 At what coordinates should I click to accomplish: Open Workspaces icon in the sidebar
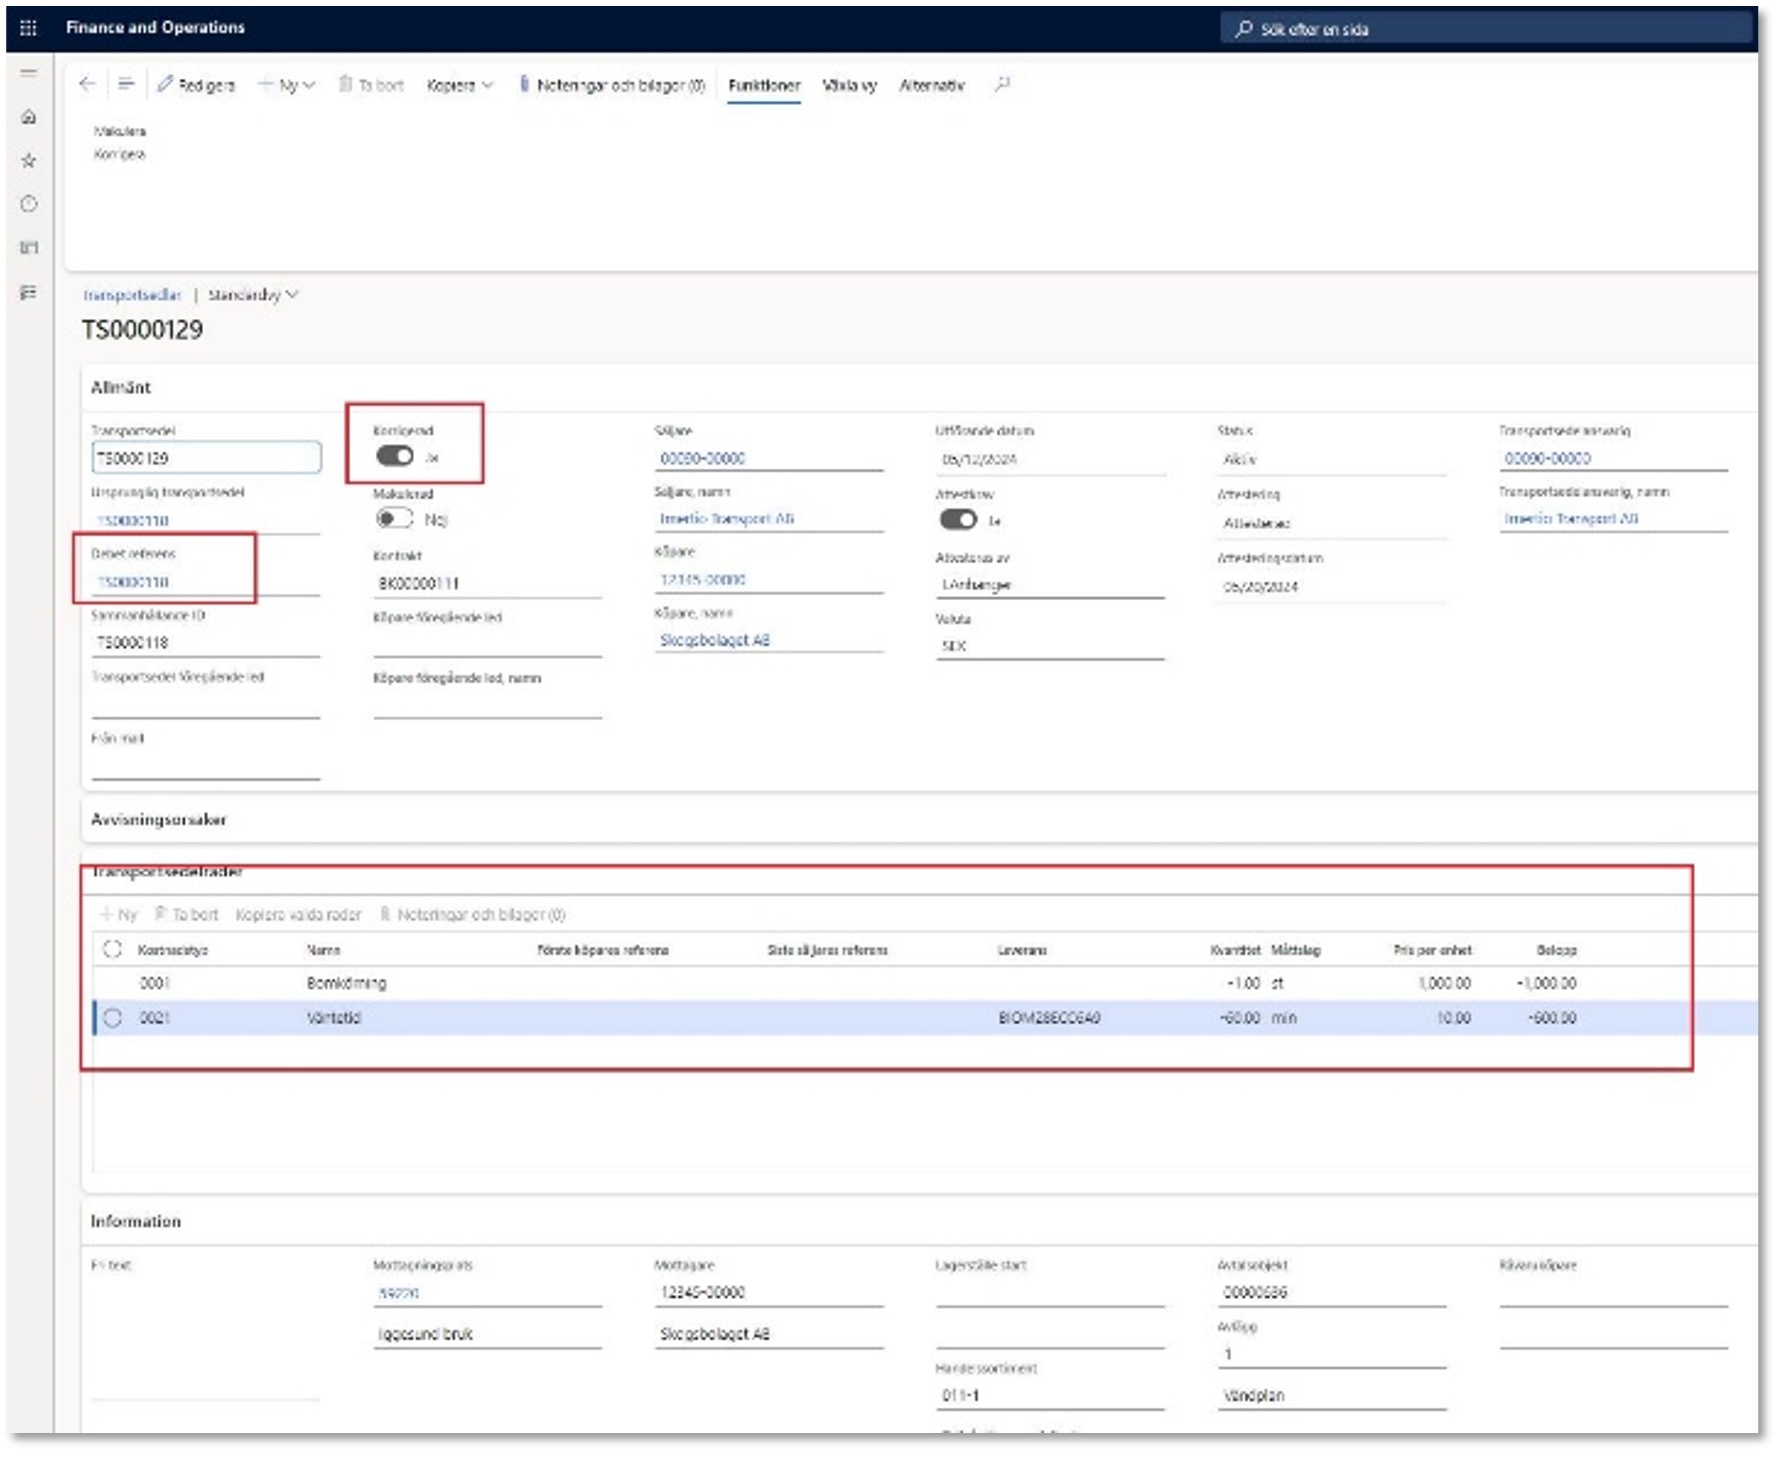pos(28,248)
